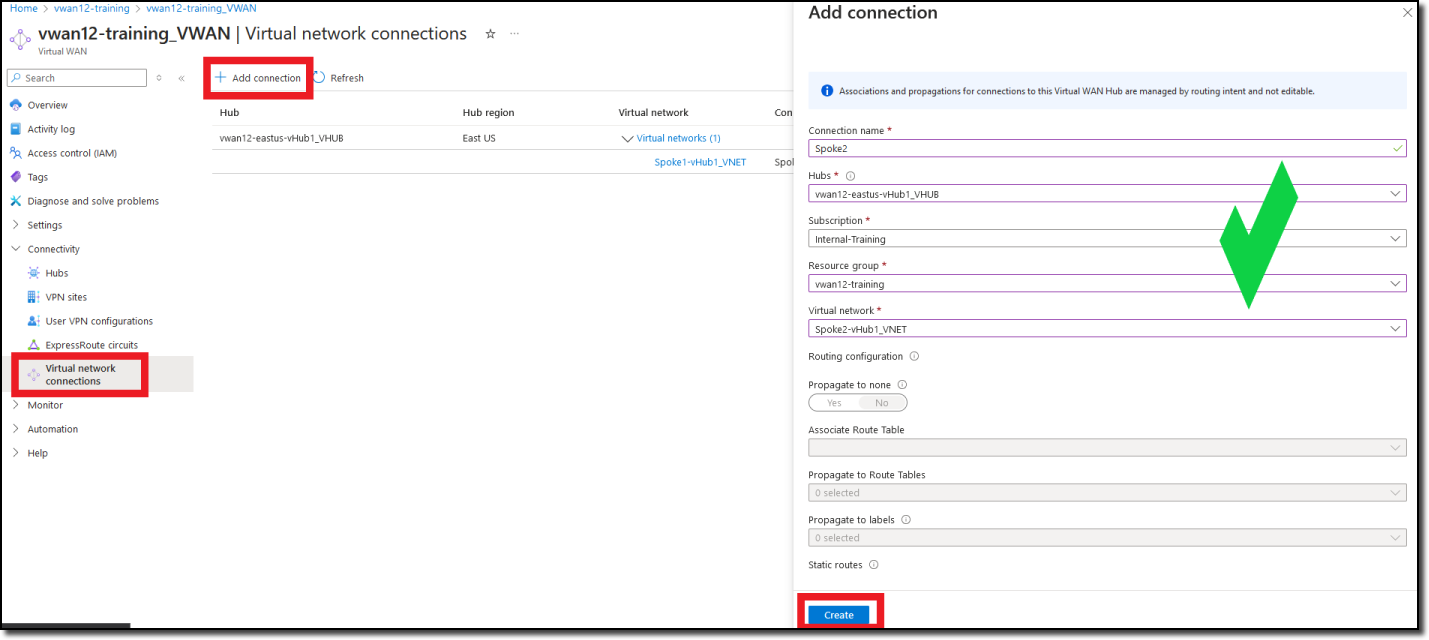
Task: Click the info icon next to Hubs
Action: point(851,176)
